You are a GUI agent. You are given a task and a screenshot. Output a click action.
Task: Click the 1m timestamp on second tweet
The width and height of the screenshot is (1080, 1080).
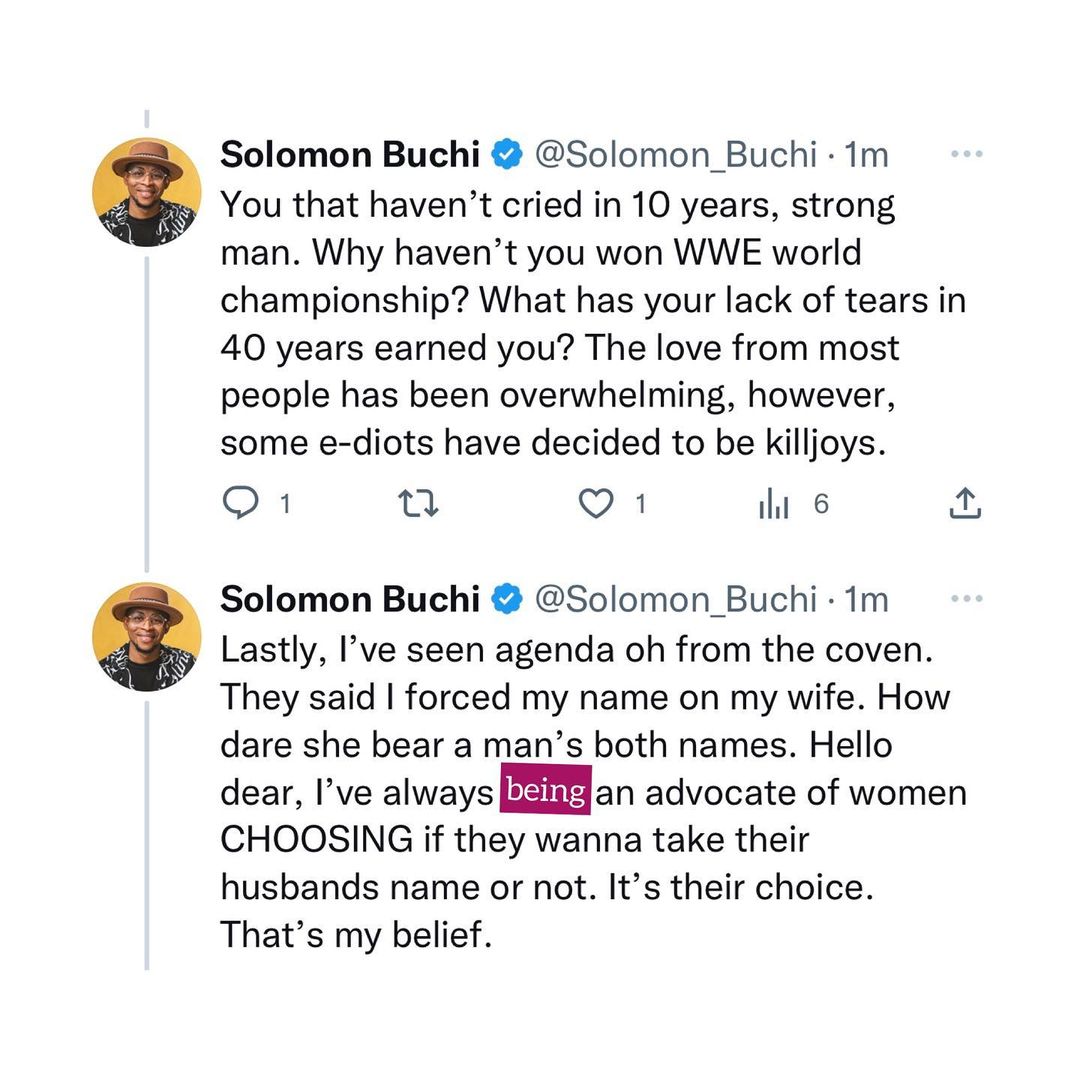[866, 599]
